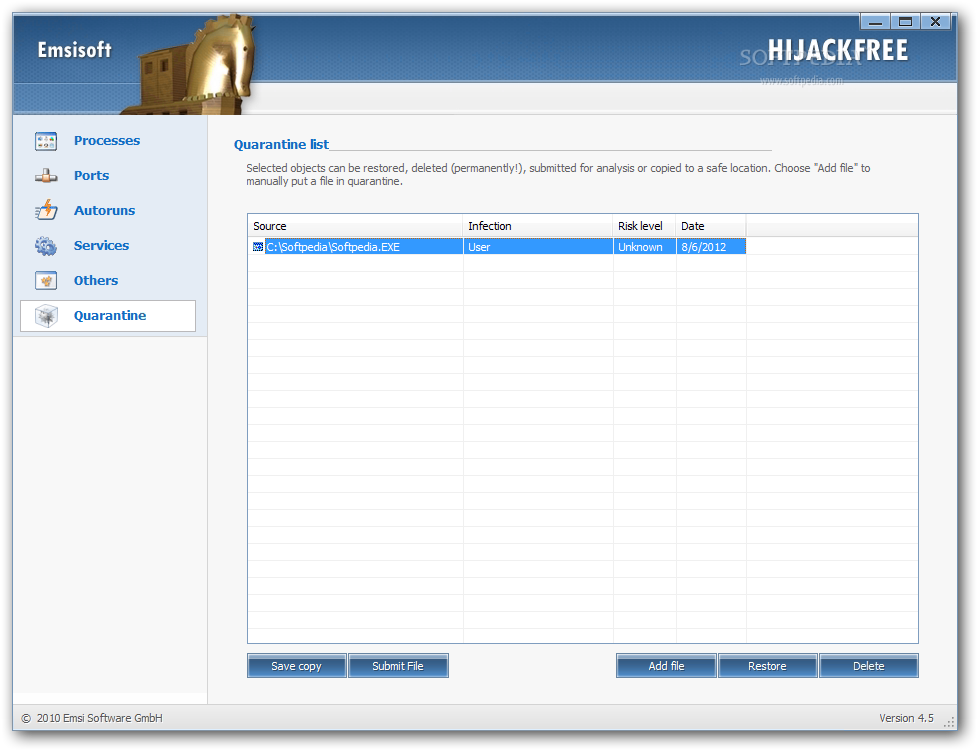Click the 8/6/2012 date cell

pyautogui.click(x=711, y=247)
